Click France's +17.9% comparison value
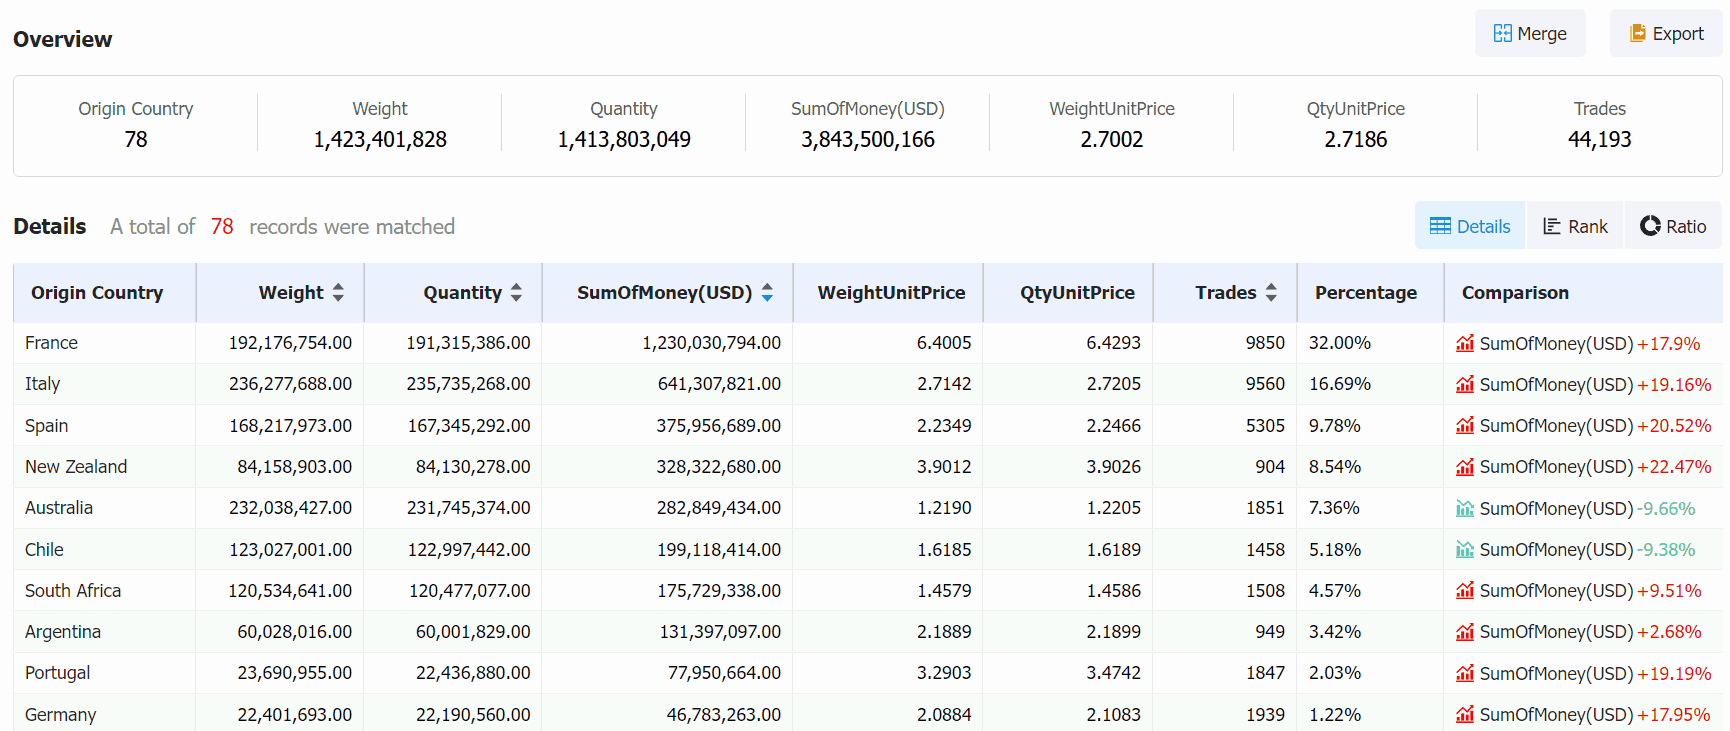Viewport: 1730px width, 731px height. (1668, 343)
